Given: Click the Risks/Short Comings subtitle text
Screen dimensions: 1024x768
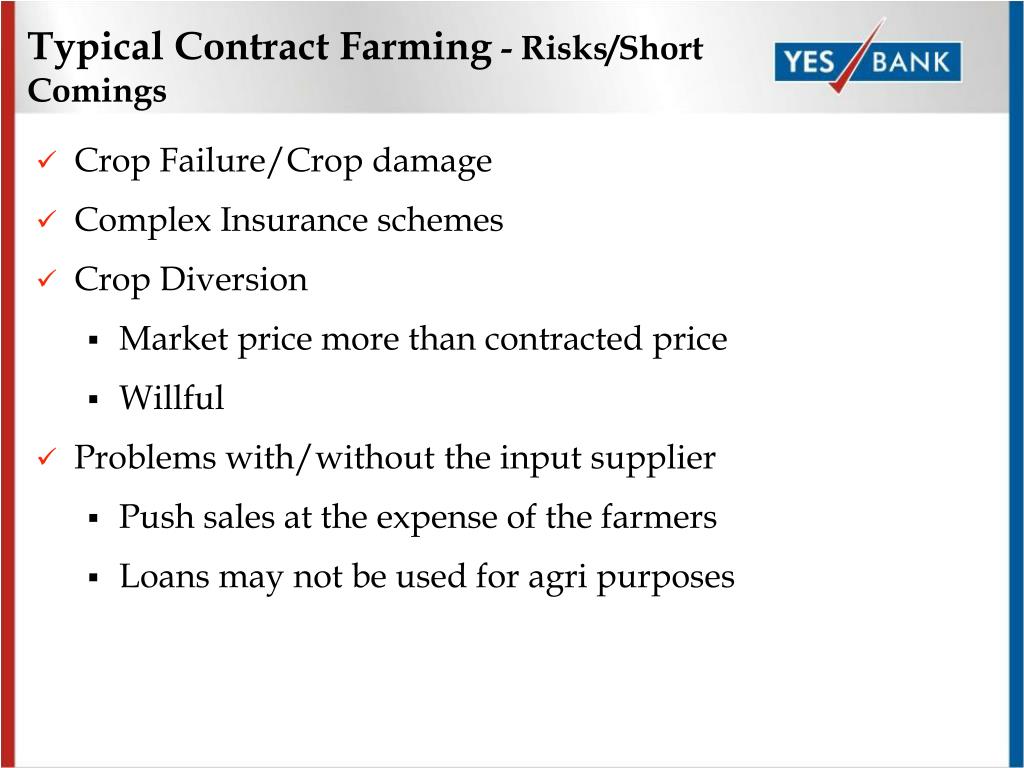Looking at the screenshot, I should [x=365, y=69].
